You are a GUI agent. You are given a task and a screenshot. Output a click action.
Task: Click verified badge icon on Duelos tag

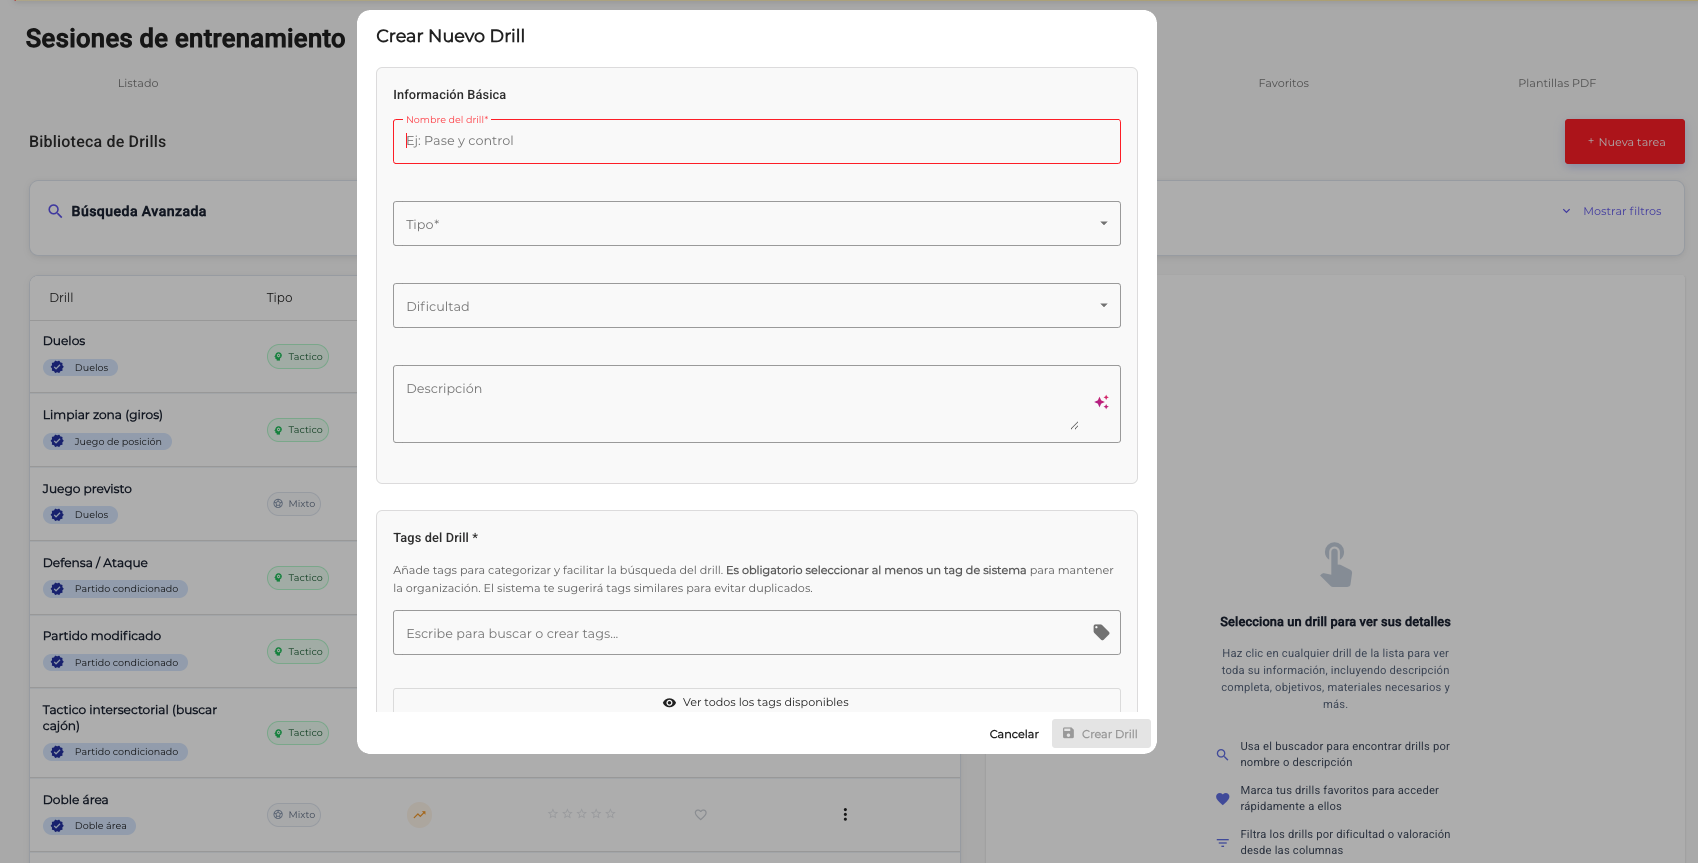pyautogui.click(x=57, y=367)
